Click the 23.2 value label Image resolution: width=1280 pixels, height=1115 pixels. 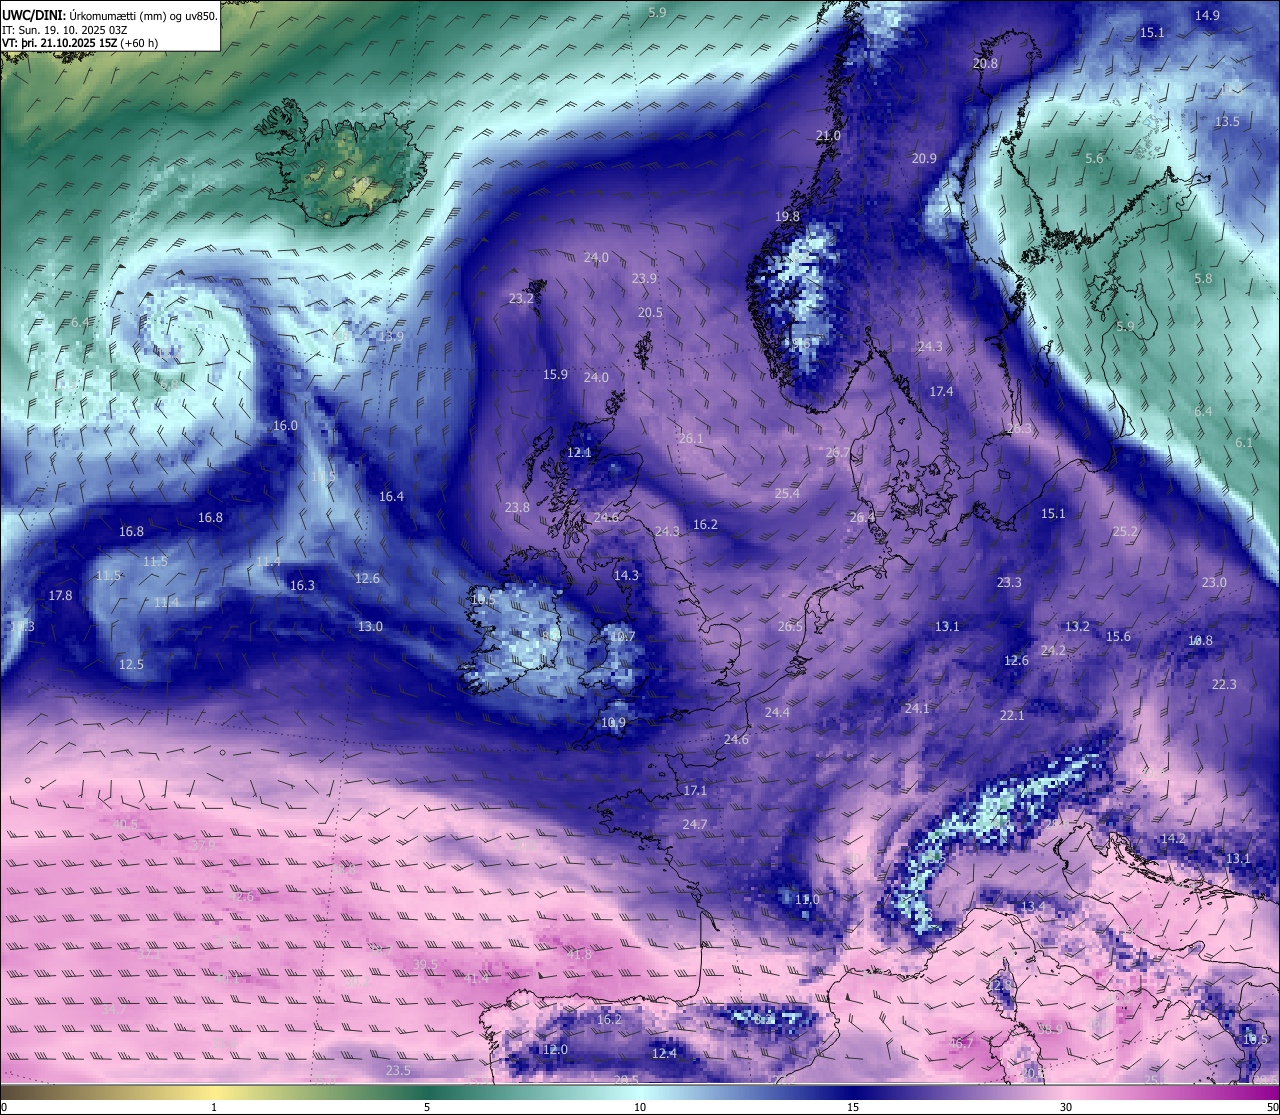tap(521, 298)
